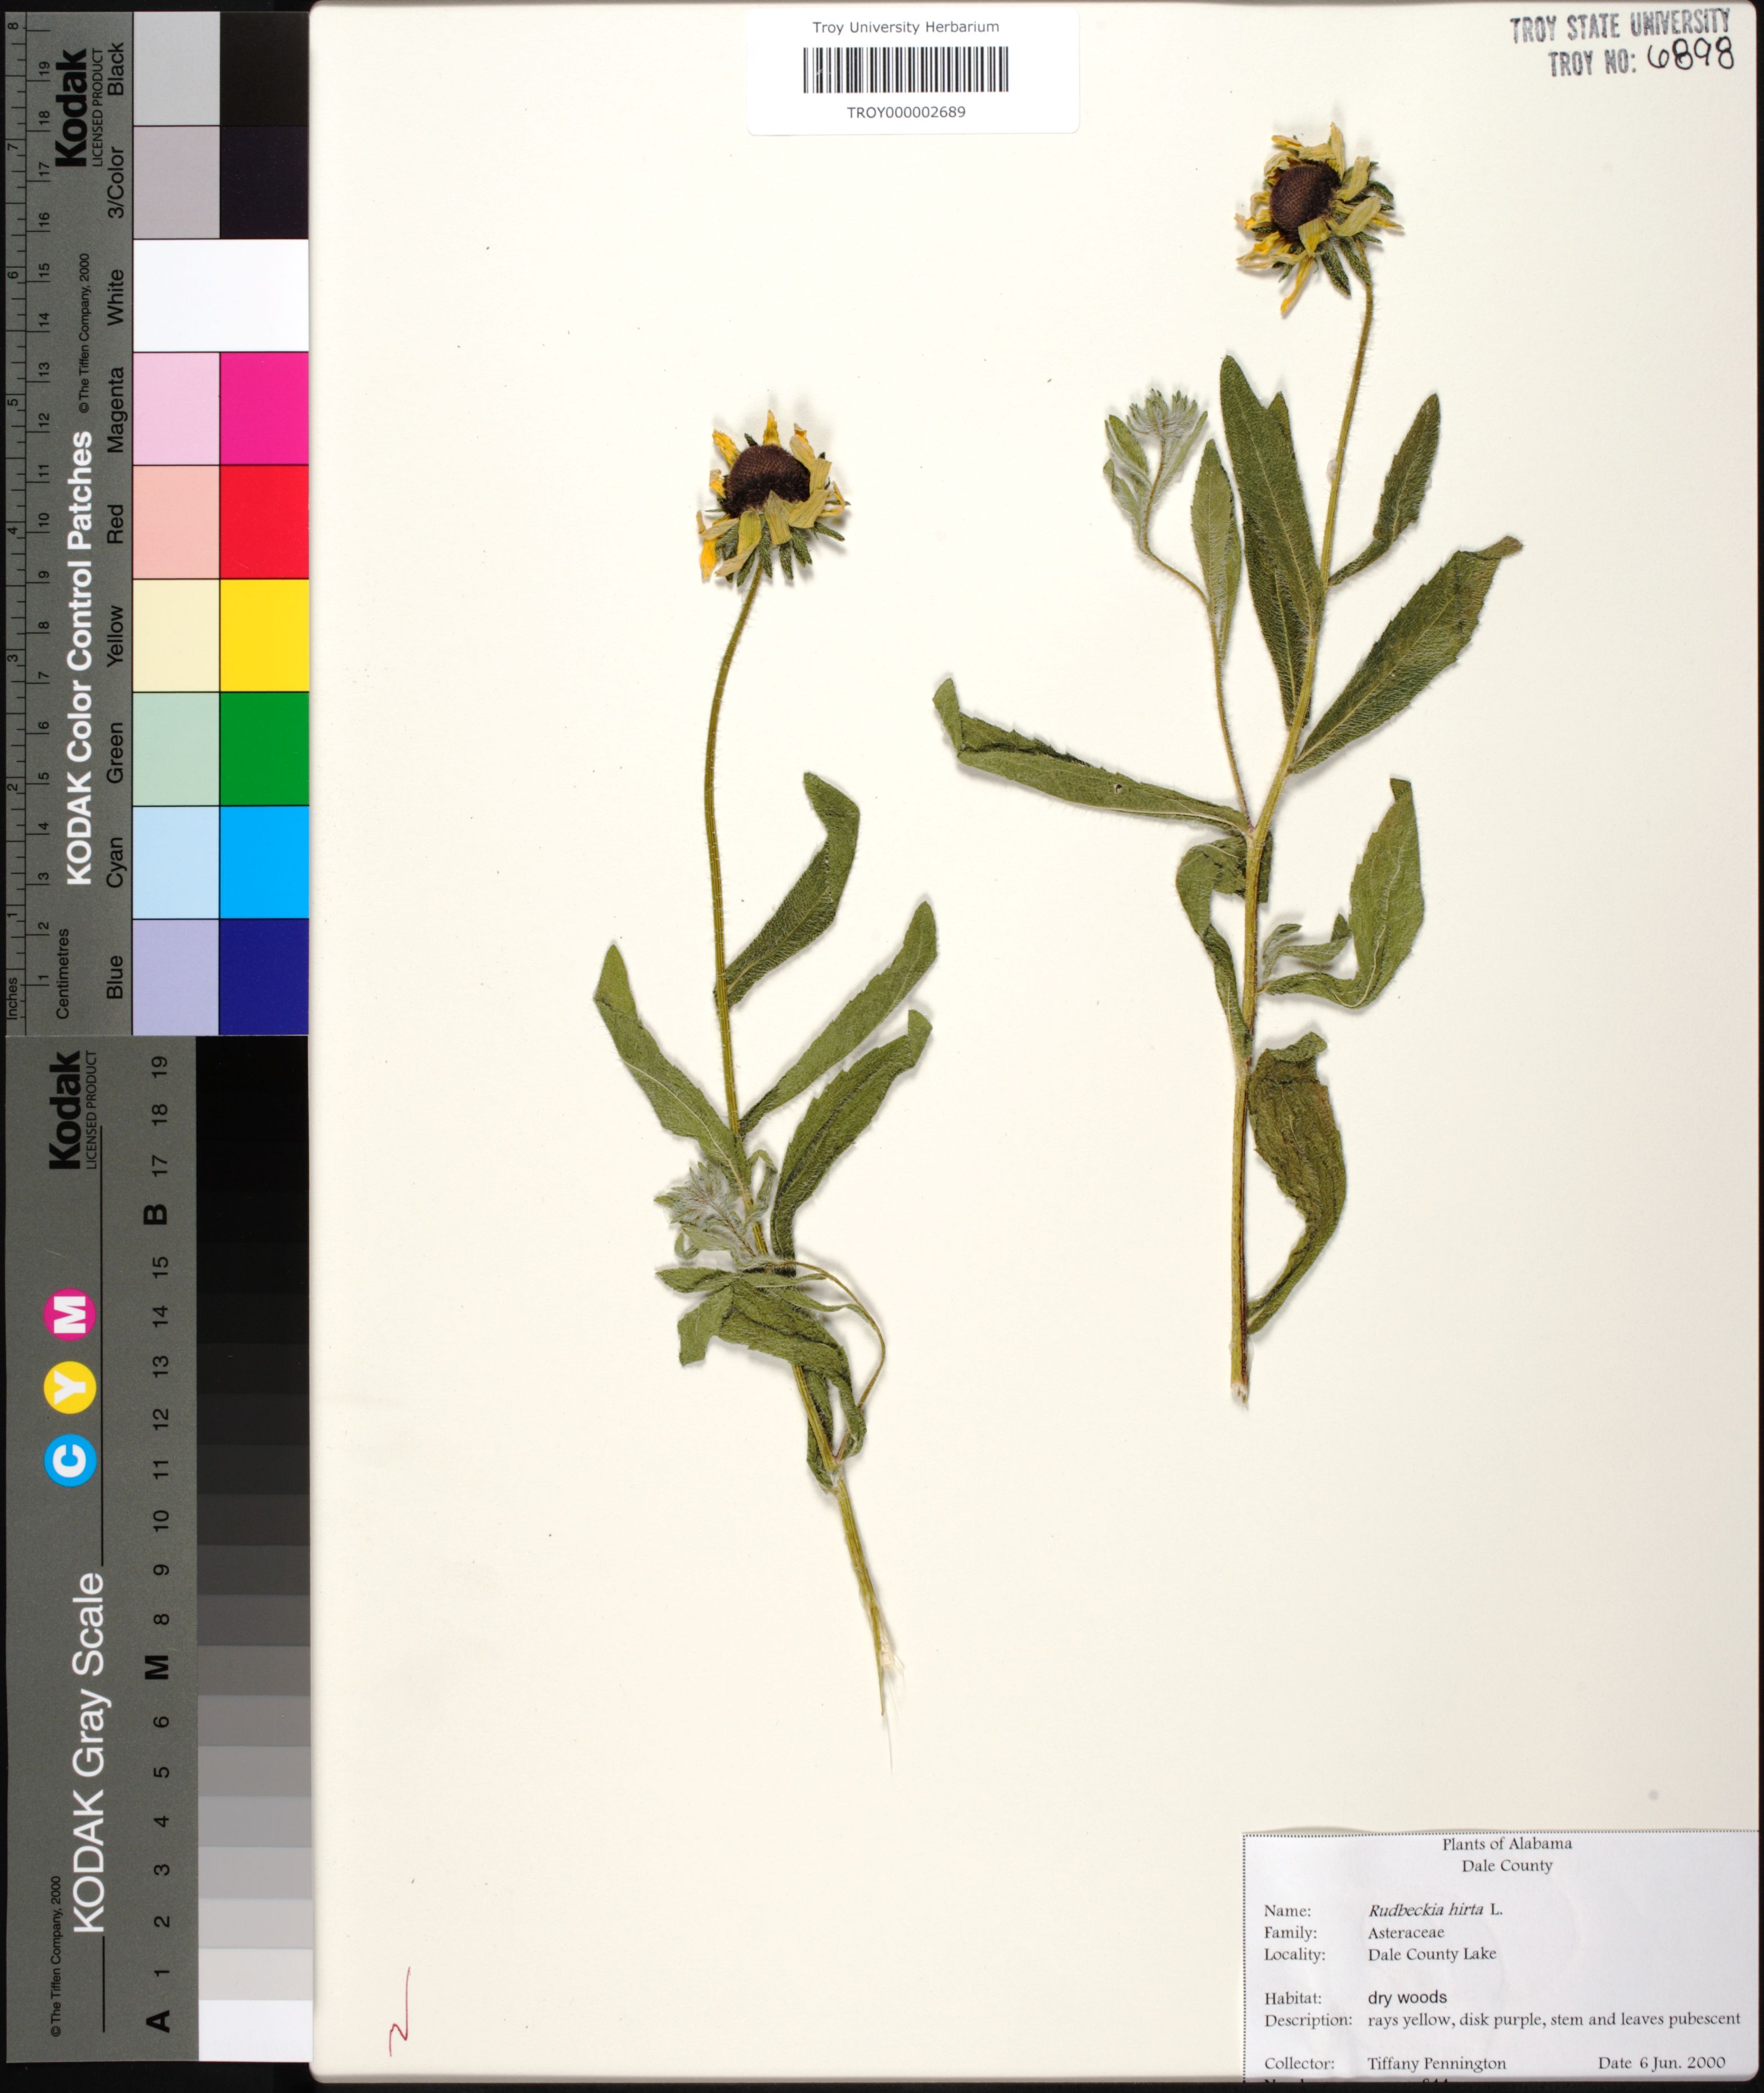Pick the pale cyan tint patch
Screen dimensions: 1764x2093
point(176,862)
